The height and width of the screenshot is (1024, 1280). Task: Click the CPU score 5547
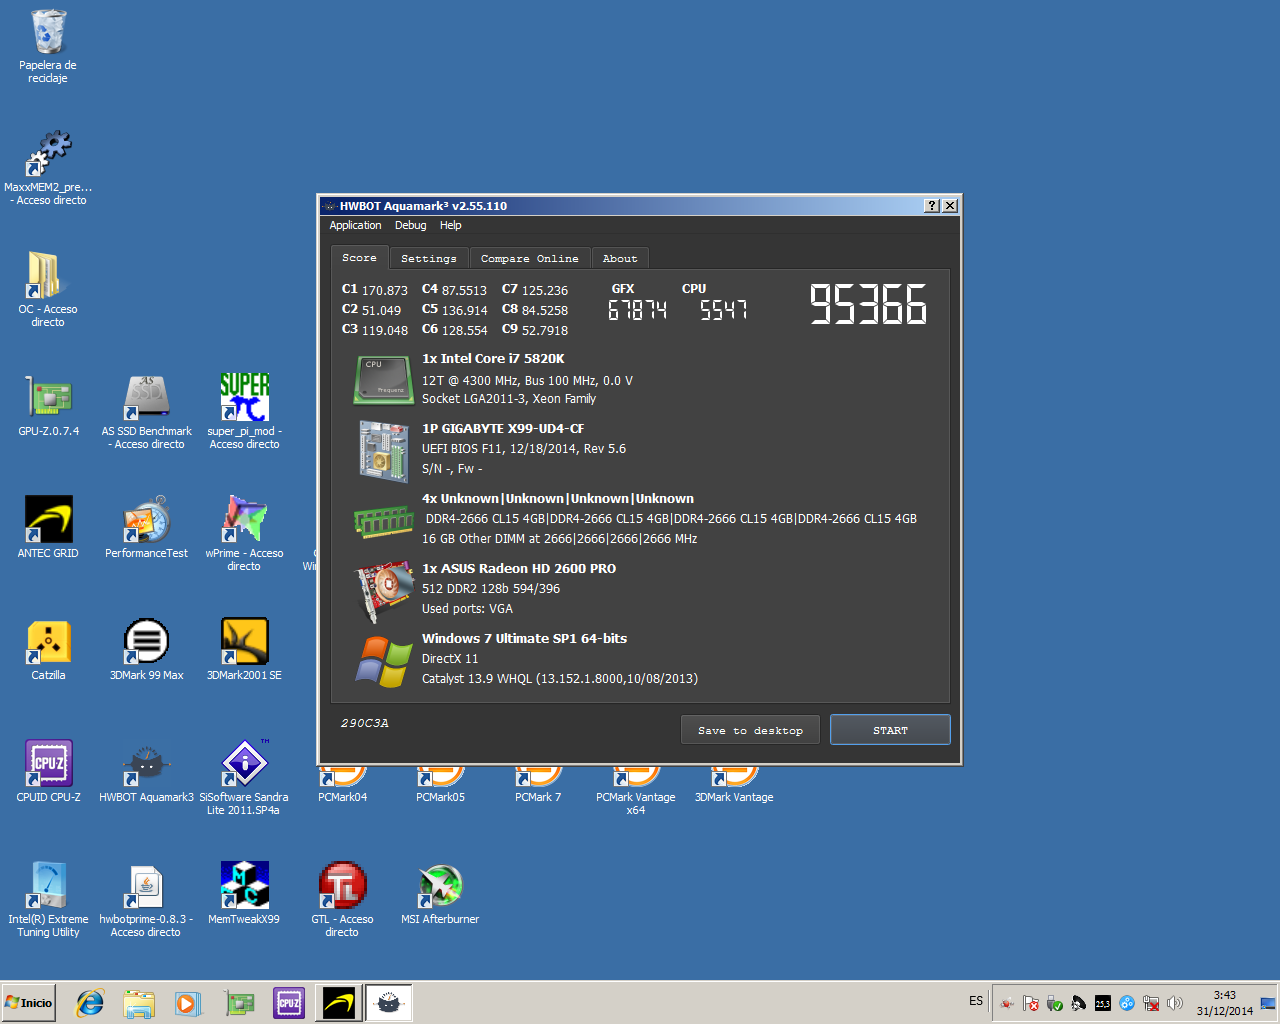(723, 310)
